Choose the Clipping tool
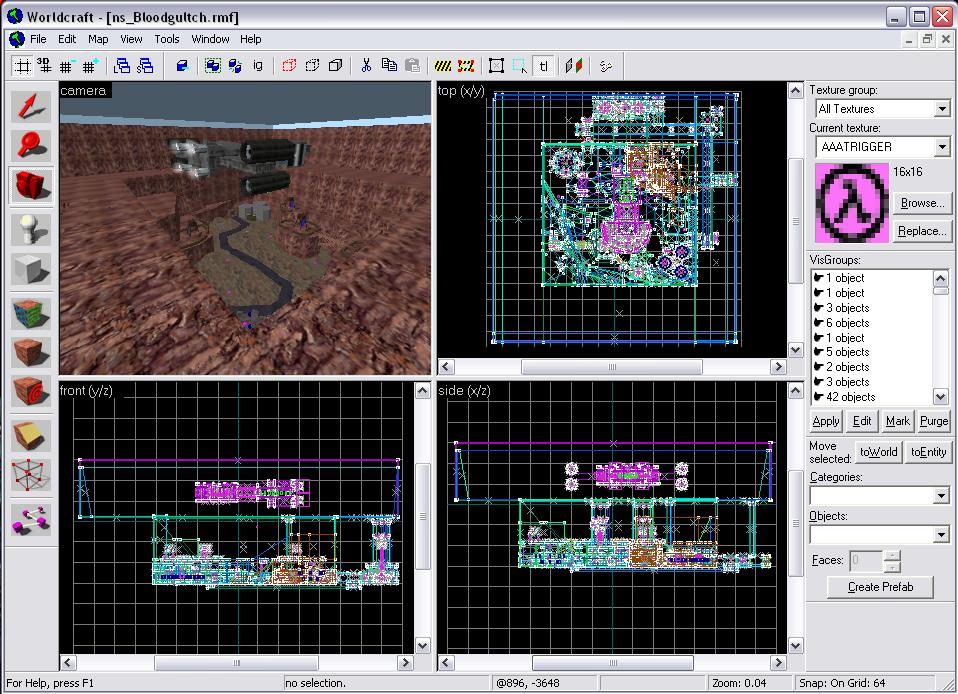958x694 pixels. (31, 436)
